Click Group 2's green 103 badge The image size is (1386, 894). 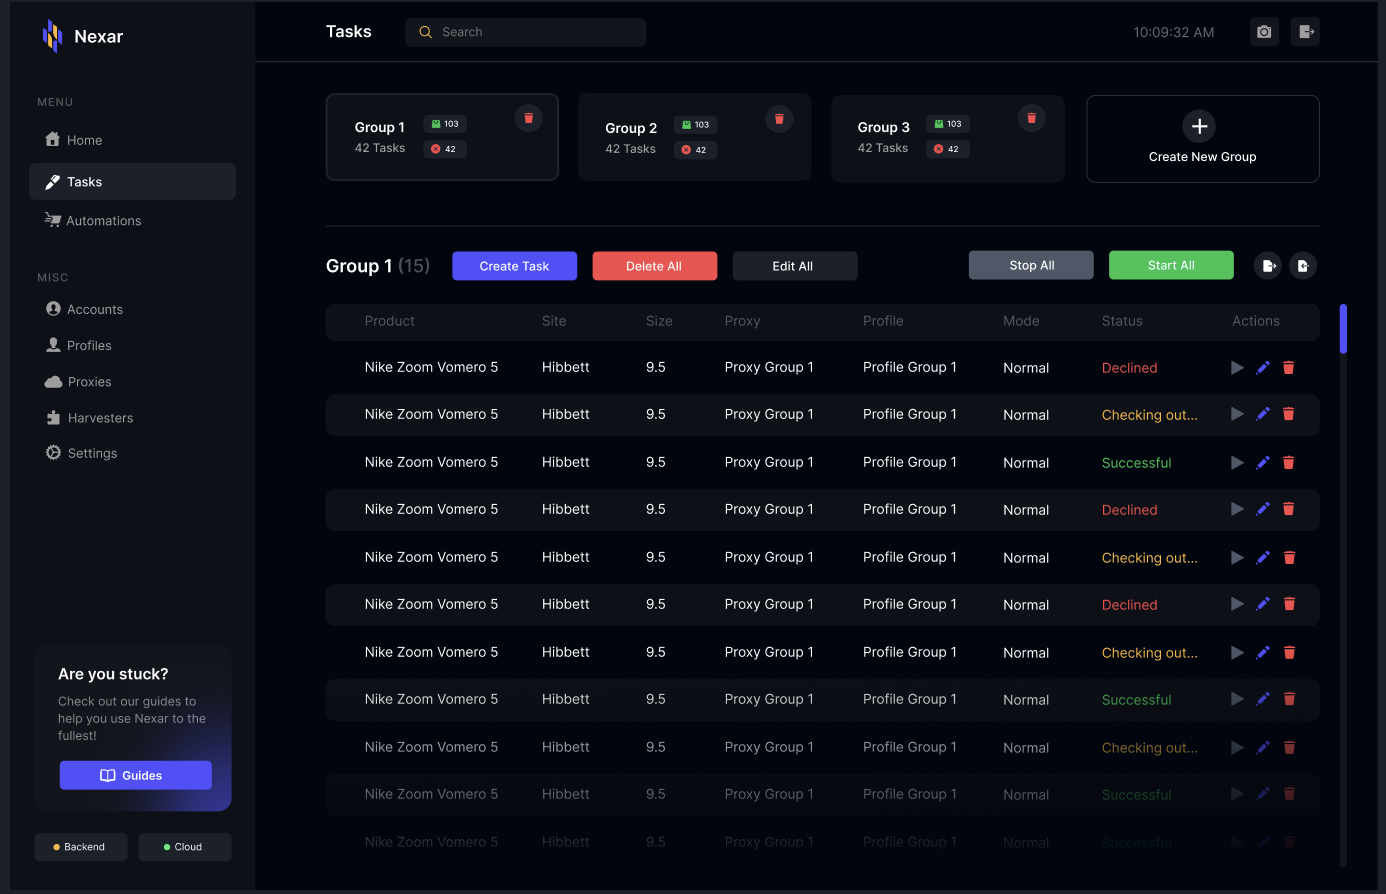tap(695, 125)
